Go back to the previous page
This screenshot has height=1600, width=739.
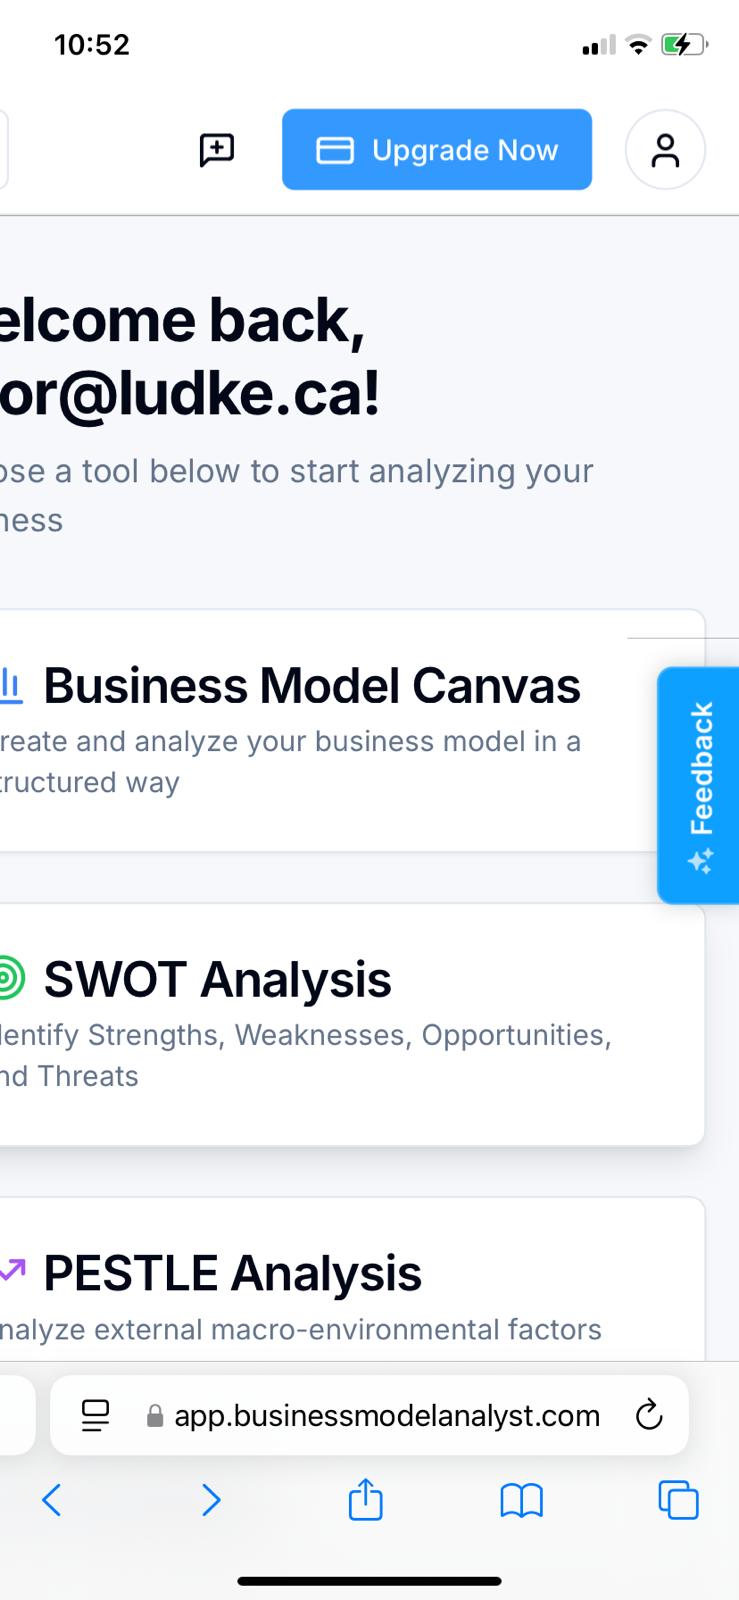pyautogui.click(x=52, y=1500)
